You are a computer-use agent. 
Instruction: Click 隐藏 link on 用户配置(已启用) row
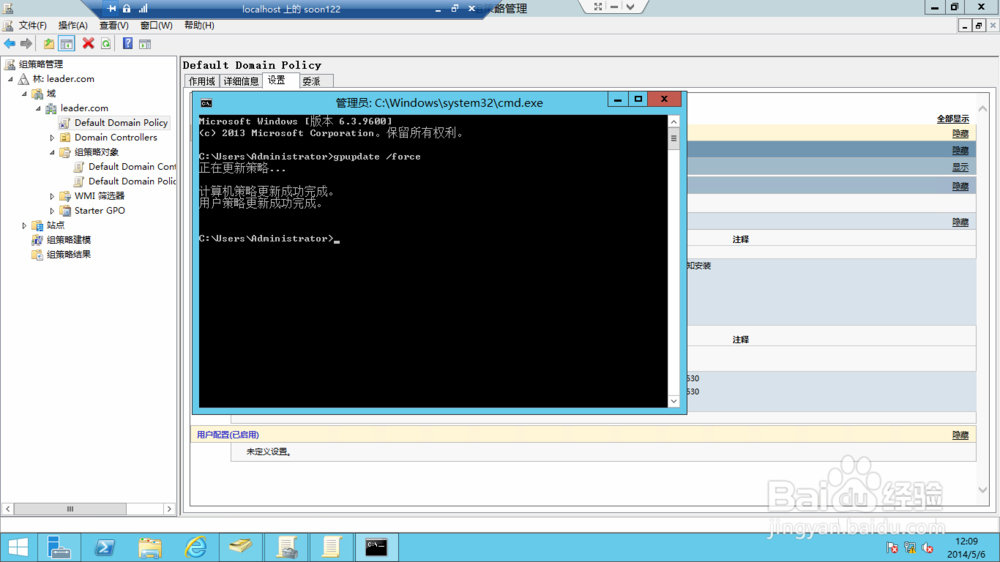click(x=960, y=435)
